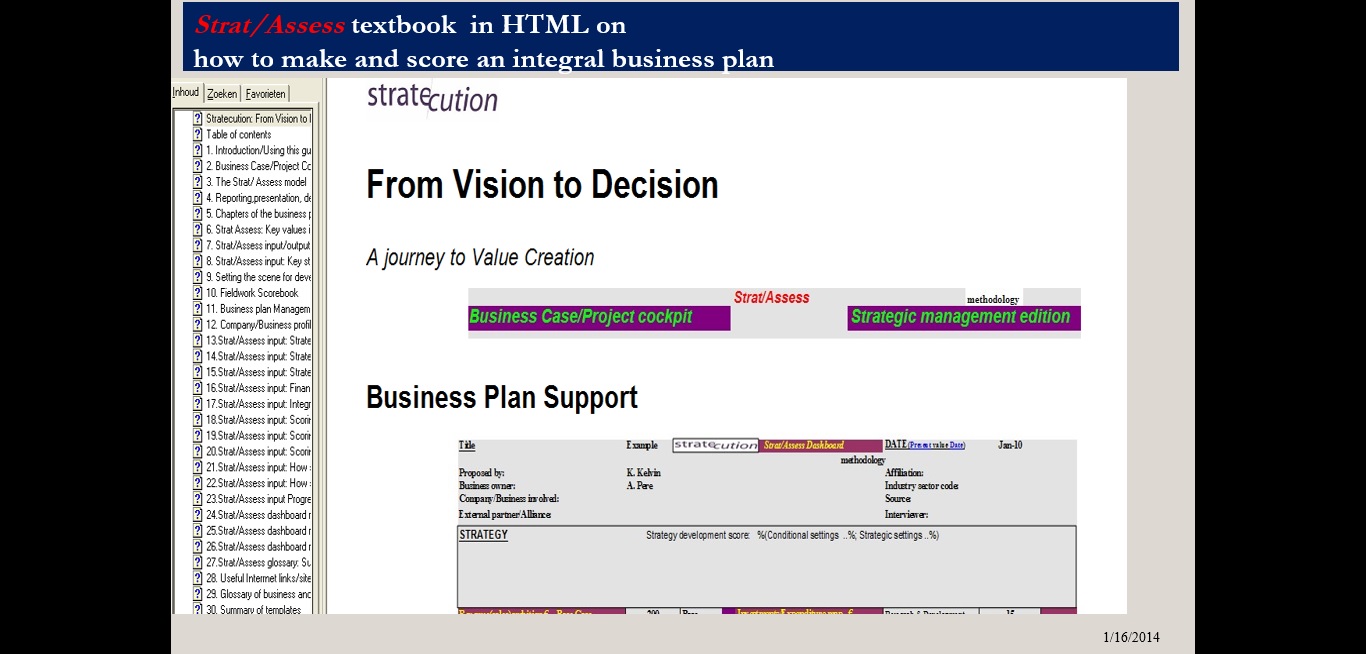Screen dimensions: 1366x654
Task: Select '6. Strat Assess: Key values' topic
Action: click(x=258, y=230)
